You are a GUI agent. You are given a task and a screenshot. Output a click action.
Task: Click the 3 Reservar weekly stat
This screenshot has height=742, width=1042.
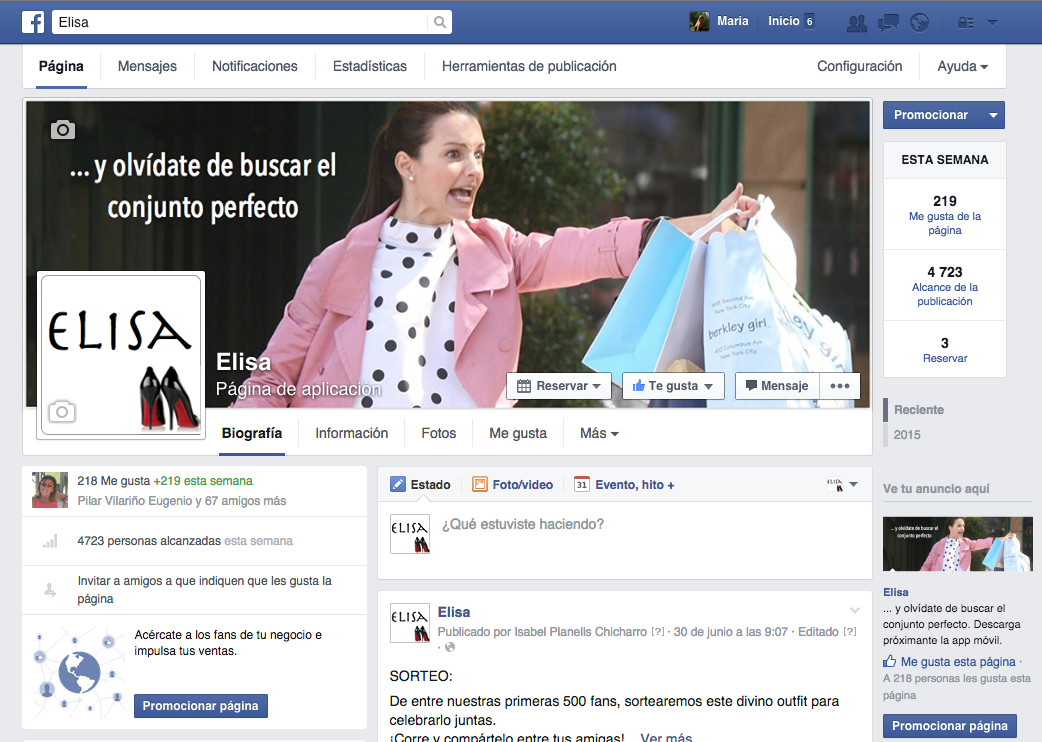[x=944, y=350]
